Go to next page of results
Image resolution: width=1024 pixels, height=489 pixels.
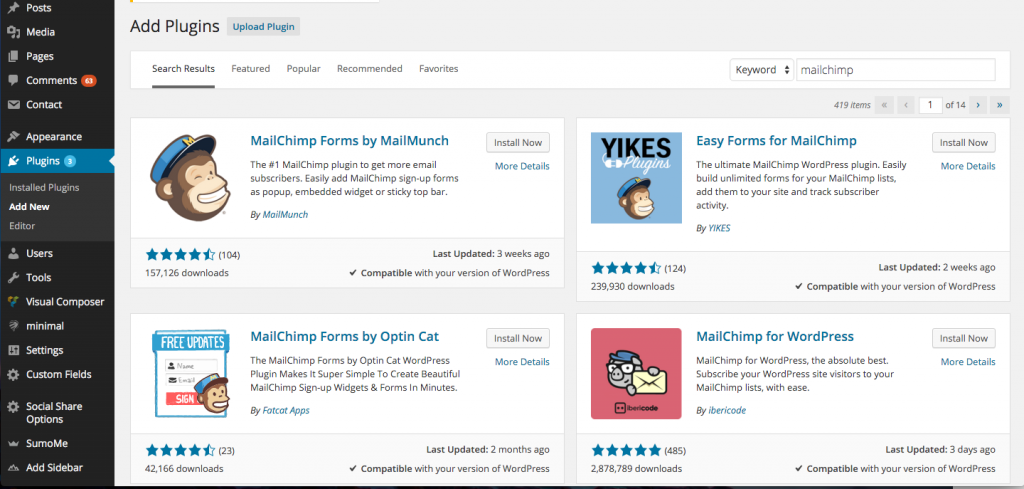pyautogui.click(x=978, y=104)
